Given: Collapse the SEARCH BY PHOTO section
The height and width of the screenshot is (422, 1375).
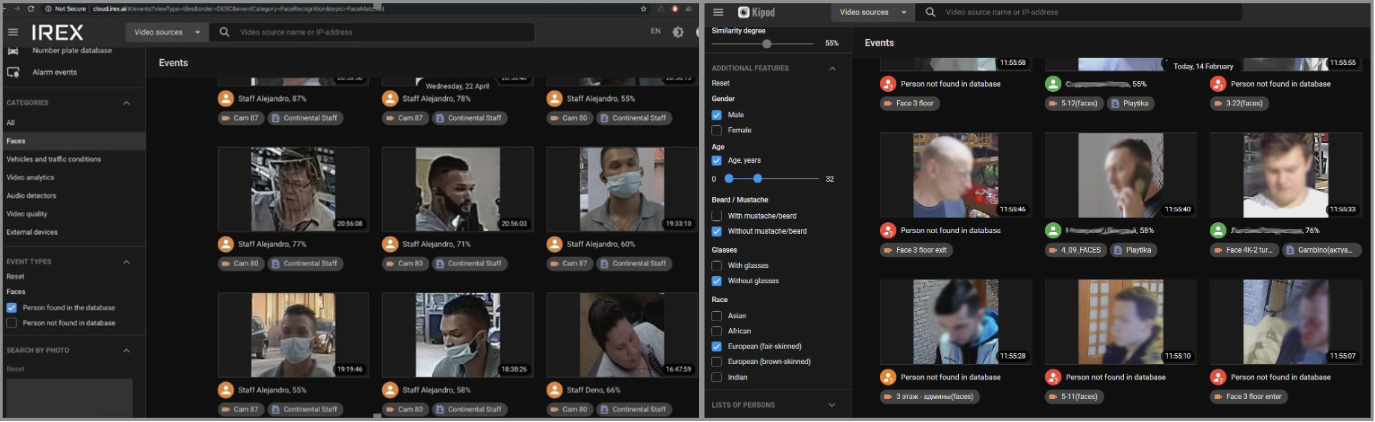Looking at the screenshot, I should click(x=127, y=351).
